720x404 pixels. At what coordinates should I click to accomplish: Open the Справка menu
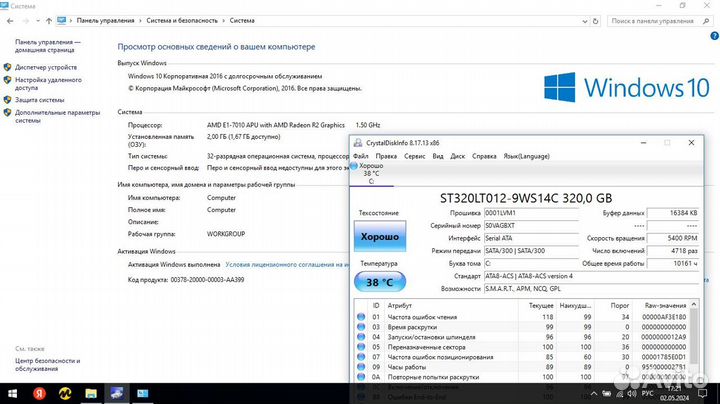click(484, 156)
